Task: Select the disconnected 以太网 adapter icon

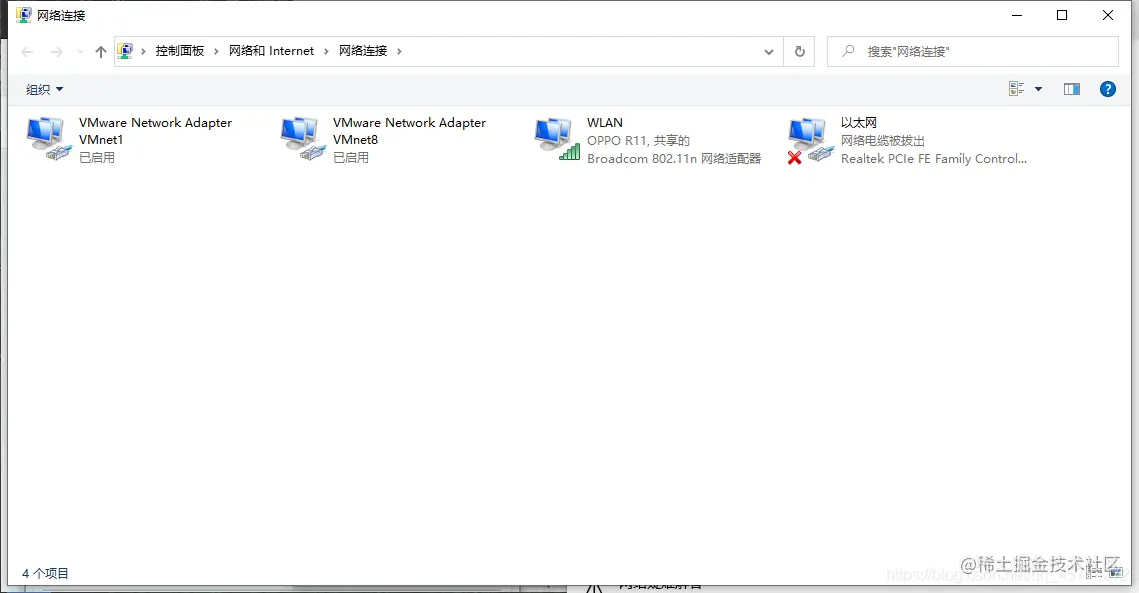Action: coord(808,138)
